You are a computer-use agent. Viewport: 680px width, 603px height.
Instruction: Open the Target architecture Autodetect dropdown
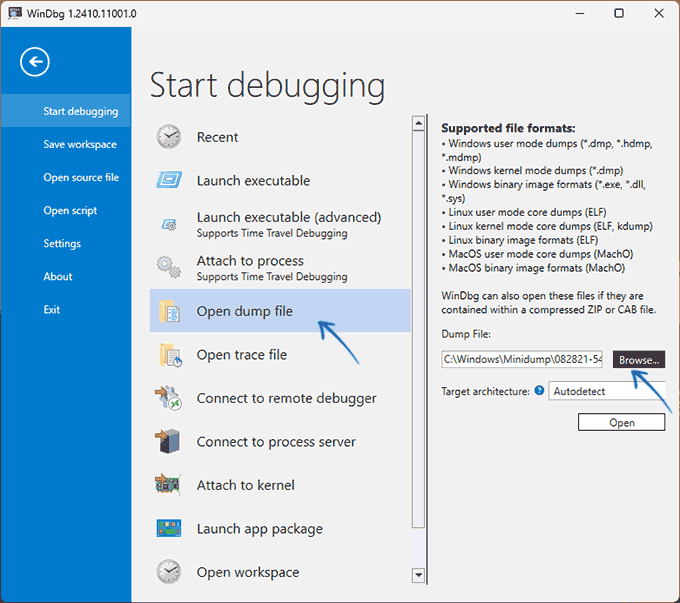(x=606, y=391)
